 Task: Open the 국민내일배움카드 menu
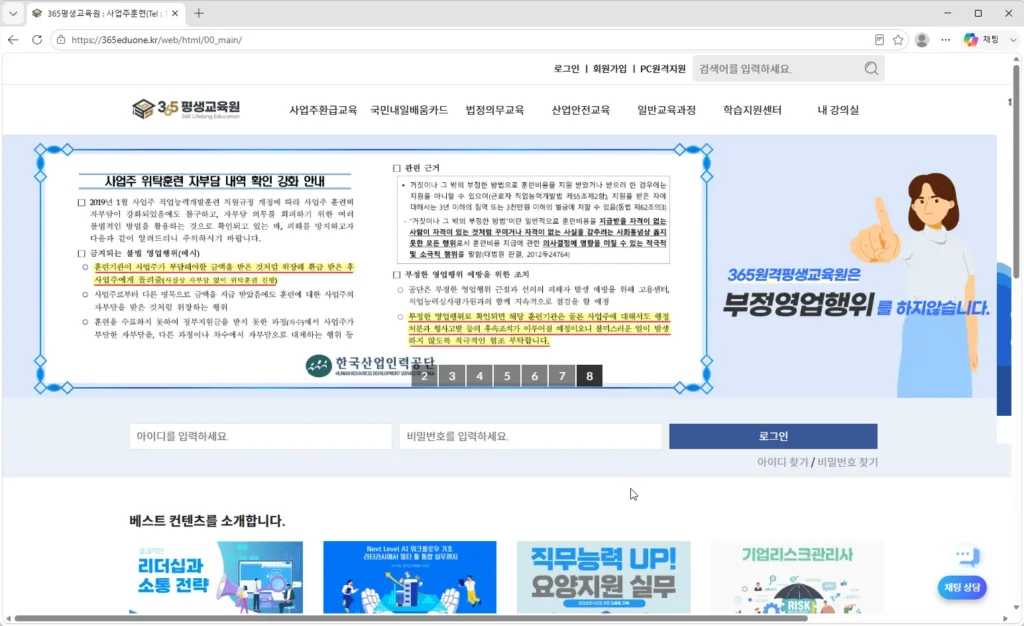click(409, 110)
